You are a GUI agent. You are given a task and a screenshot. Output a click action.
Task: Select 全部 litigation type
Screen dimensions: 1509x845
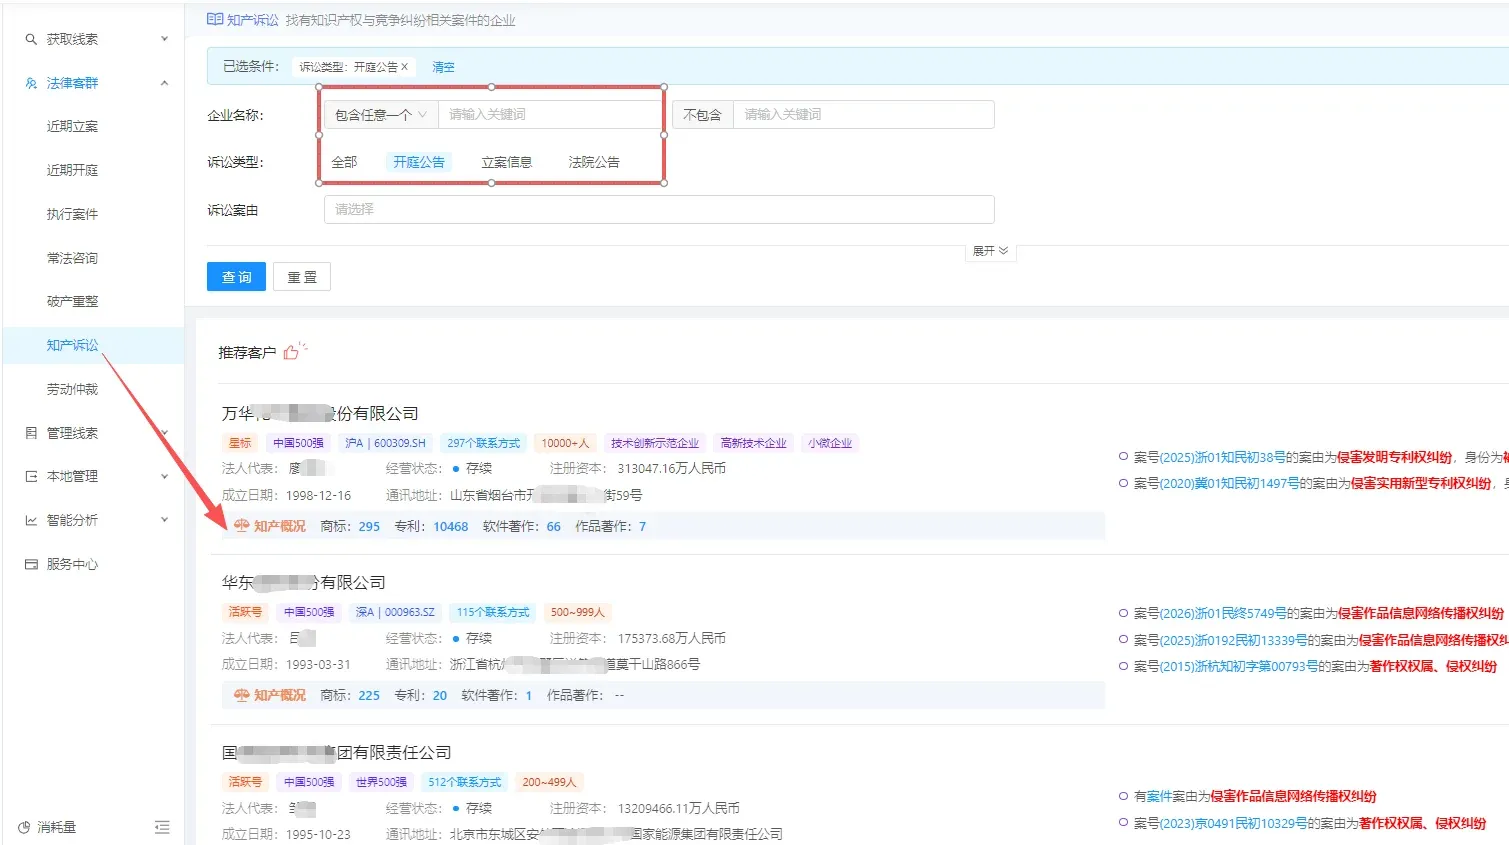coord(344,162)
